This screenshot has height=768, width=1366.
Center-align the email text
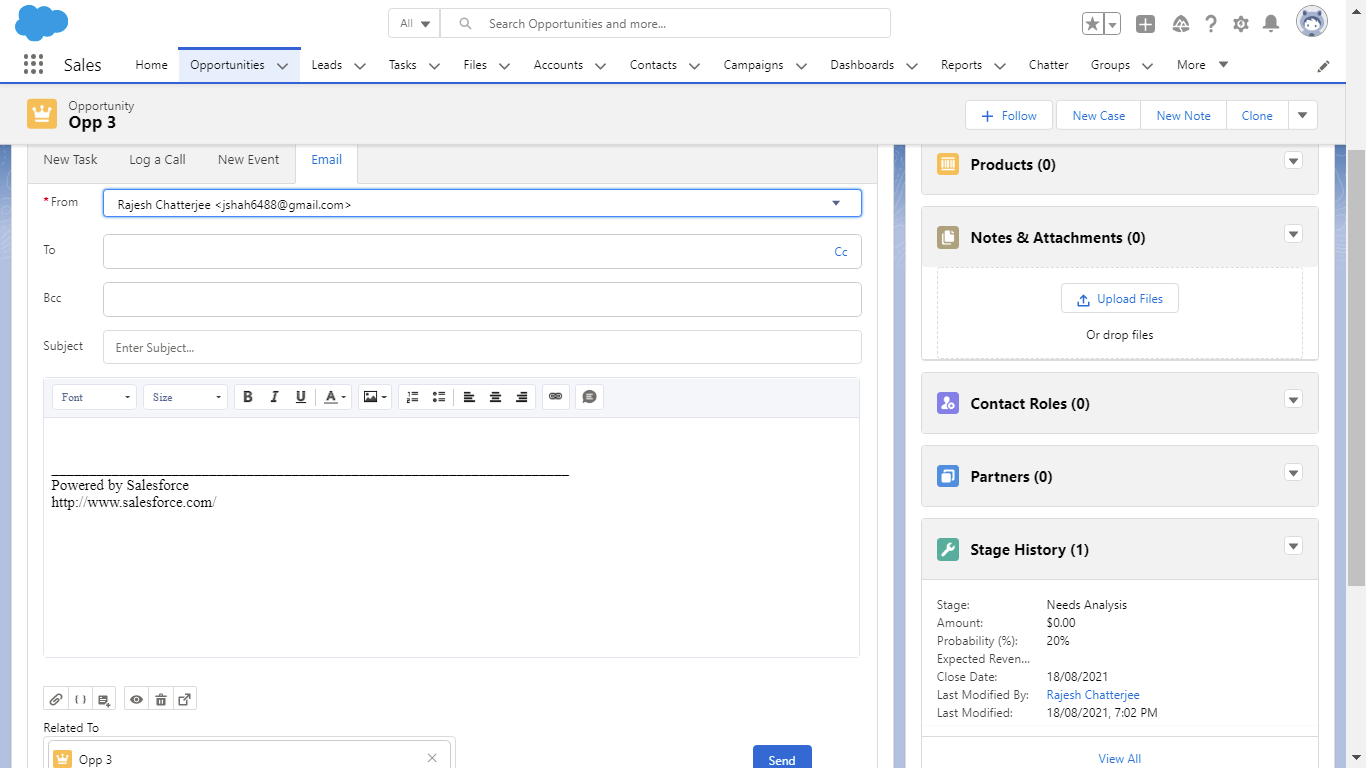pos(495,397)
